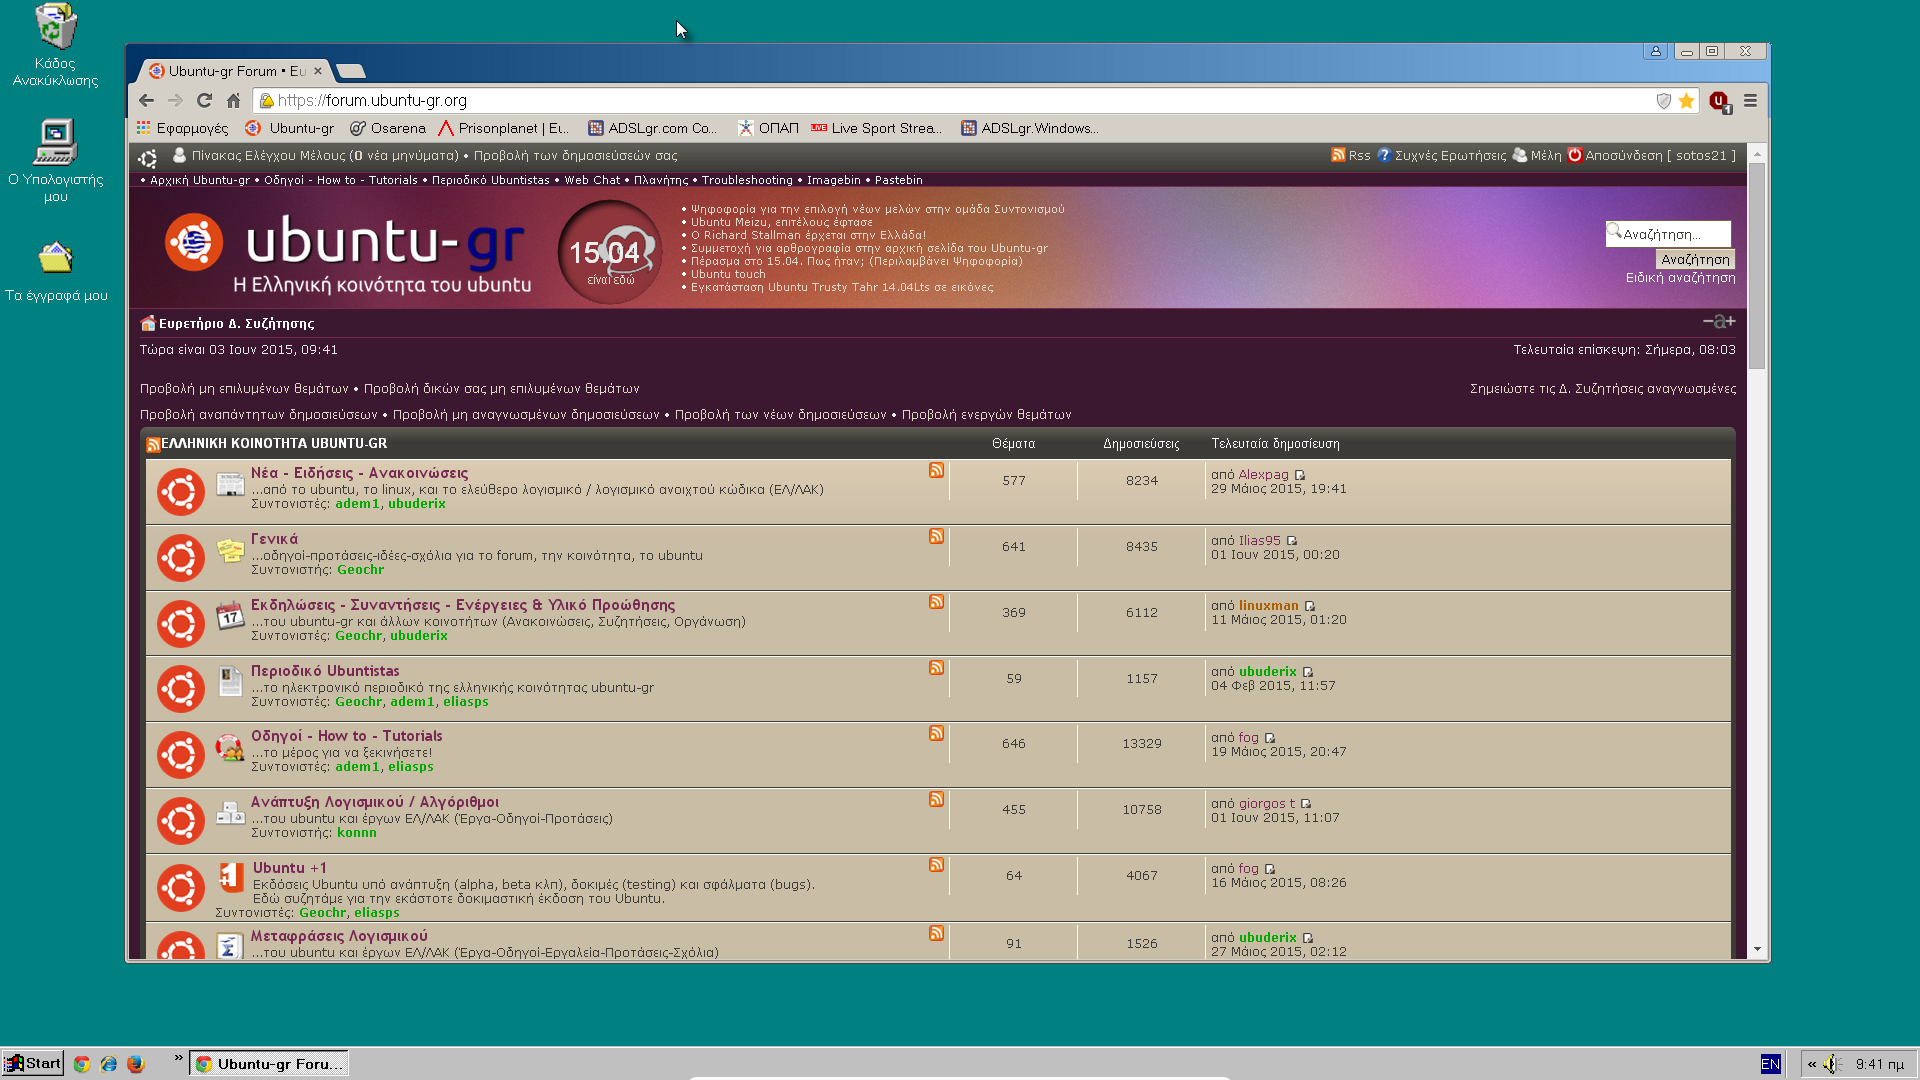Mark forums read via Σημειώστε link
The image size is (1920, 1080).
tap(1603, 389)
